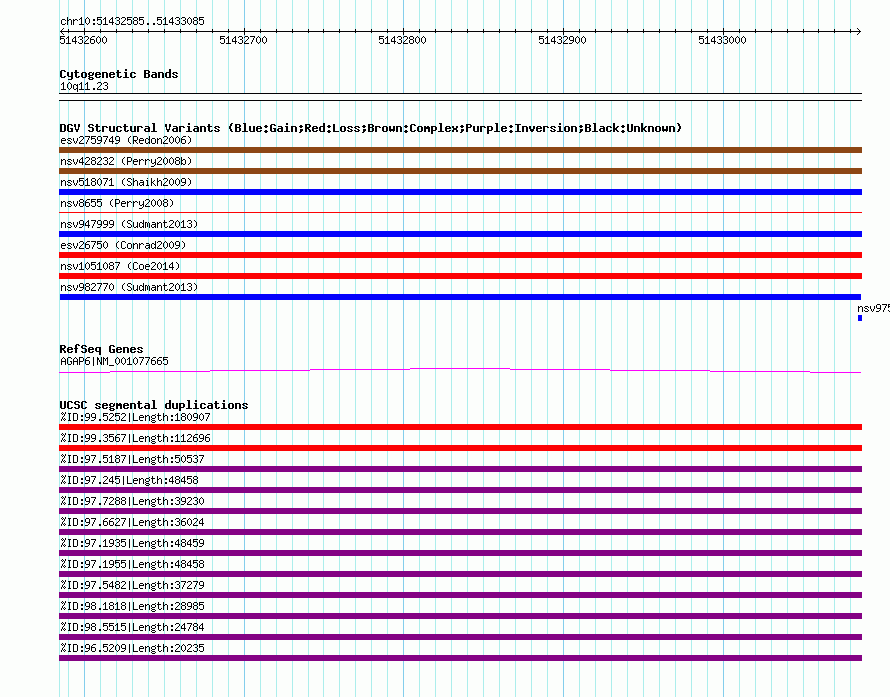890x697 pixels.
Task: Open variant nsv8655 (Perry2008) label
Action: tap(117, 203)
